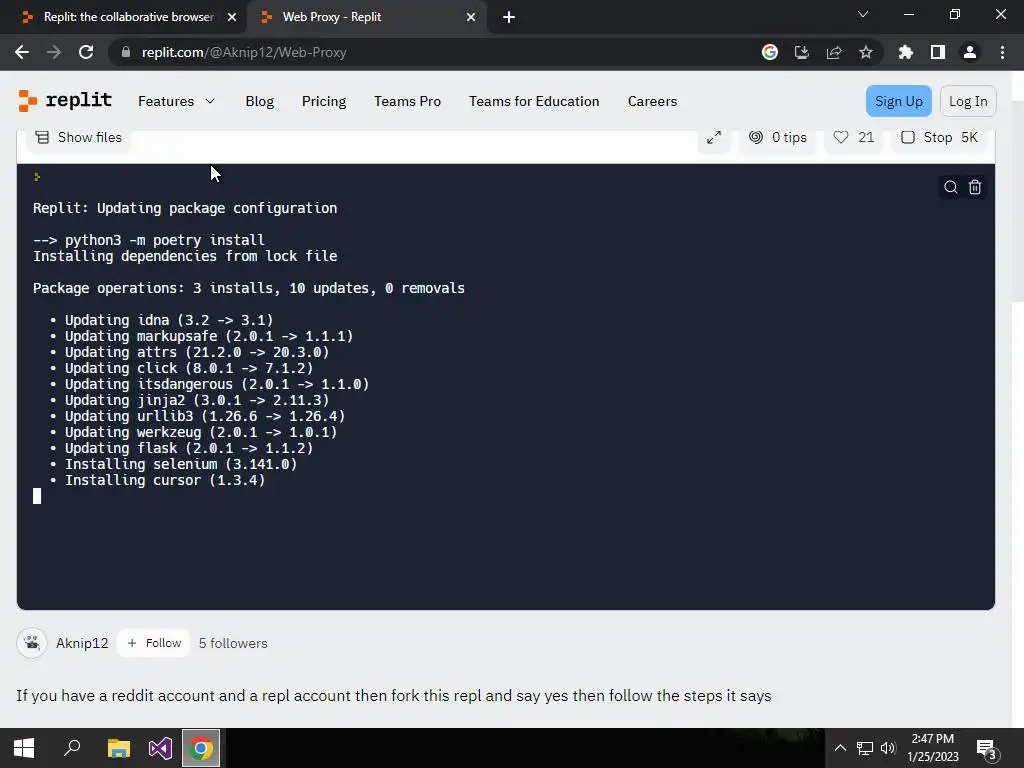The image size is (1024, 768).
Task: Bookmark this page with star
Action: 866,52
